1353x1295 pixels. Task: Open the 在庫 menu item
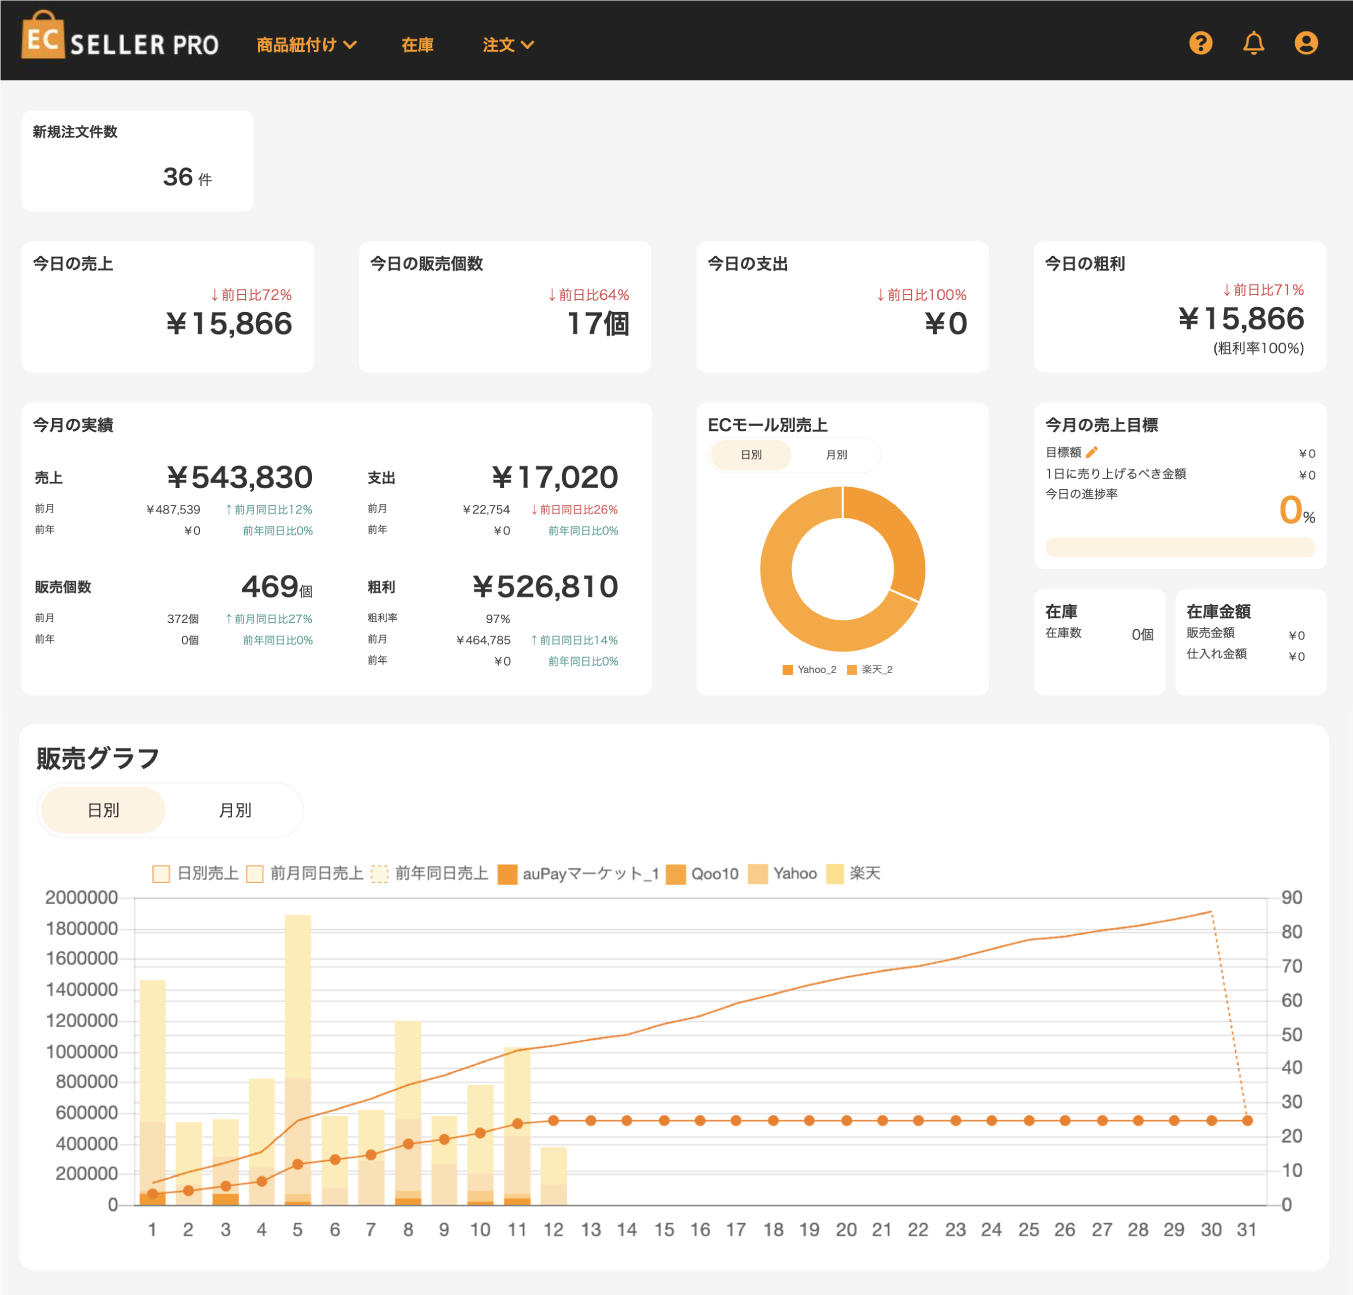click(417, 45)
